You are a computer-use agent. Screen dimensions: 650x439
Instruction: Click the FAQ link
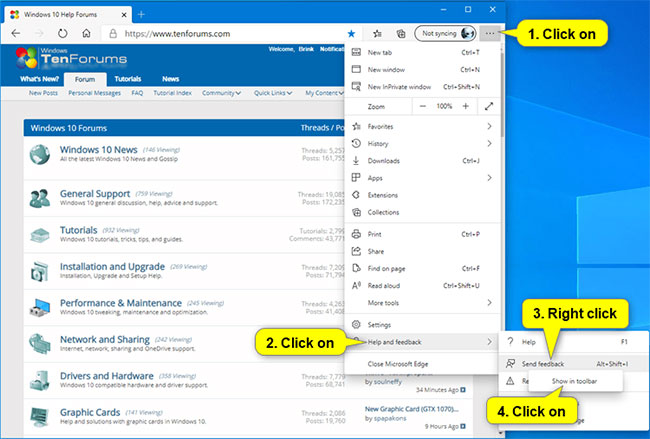[137, 93]
